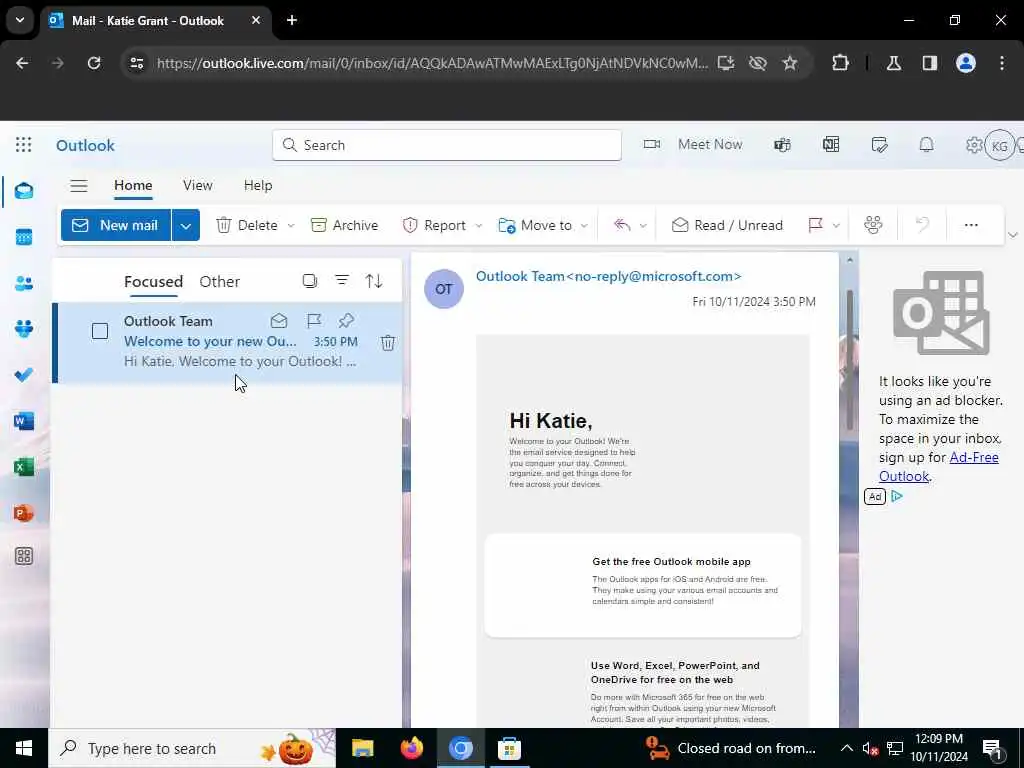Click the New mail button
Viewport: 1024px width, 768px height.
pos(116,226)
